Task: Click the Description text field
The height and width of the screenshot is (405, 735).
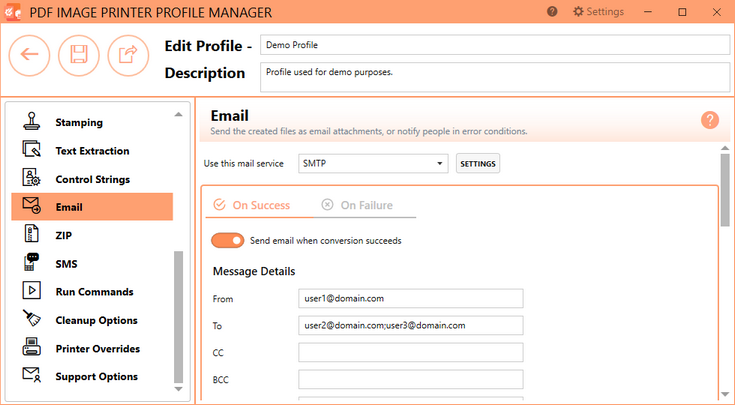Action: (x=495, y=77)
